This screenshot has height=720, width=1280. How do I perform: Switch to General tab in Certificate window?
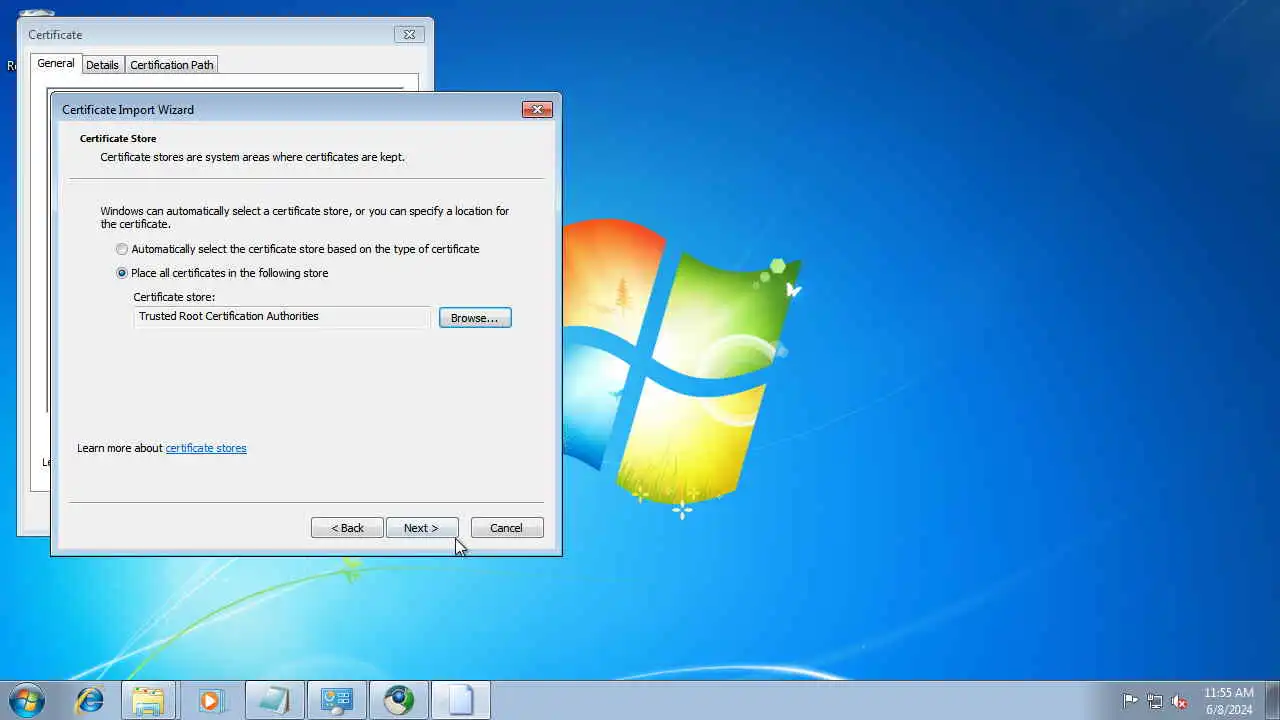tap(56, 63)
